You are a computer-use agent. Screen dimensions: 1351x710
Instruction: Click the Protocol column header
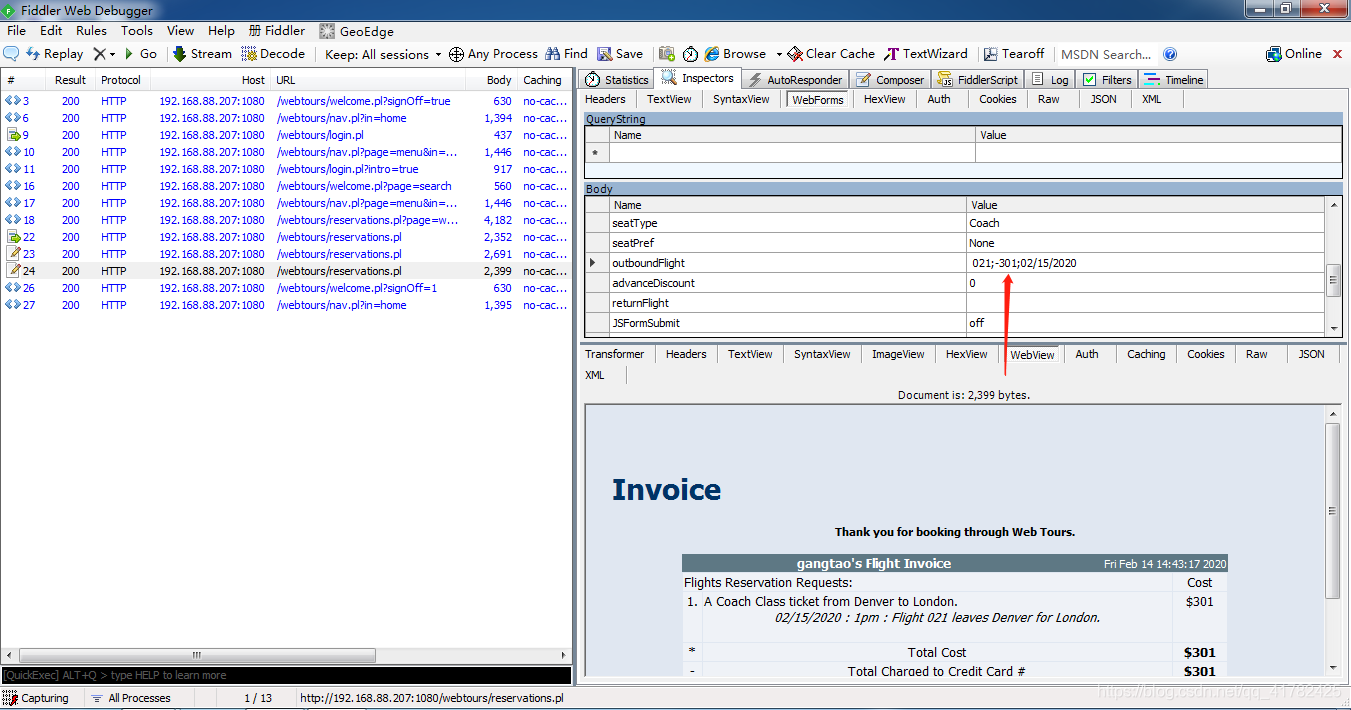point(121,80)
